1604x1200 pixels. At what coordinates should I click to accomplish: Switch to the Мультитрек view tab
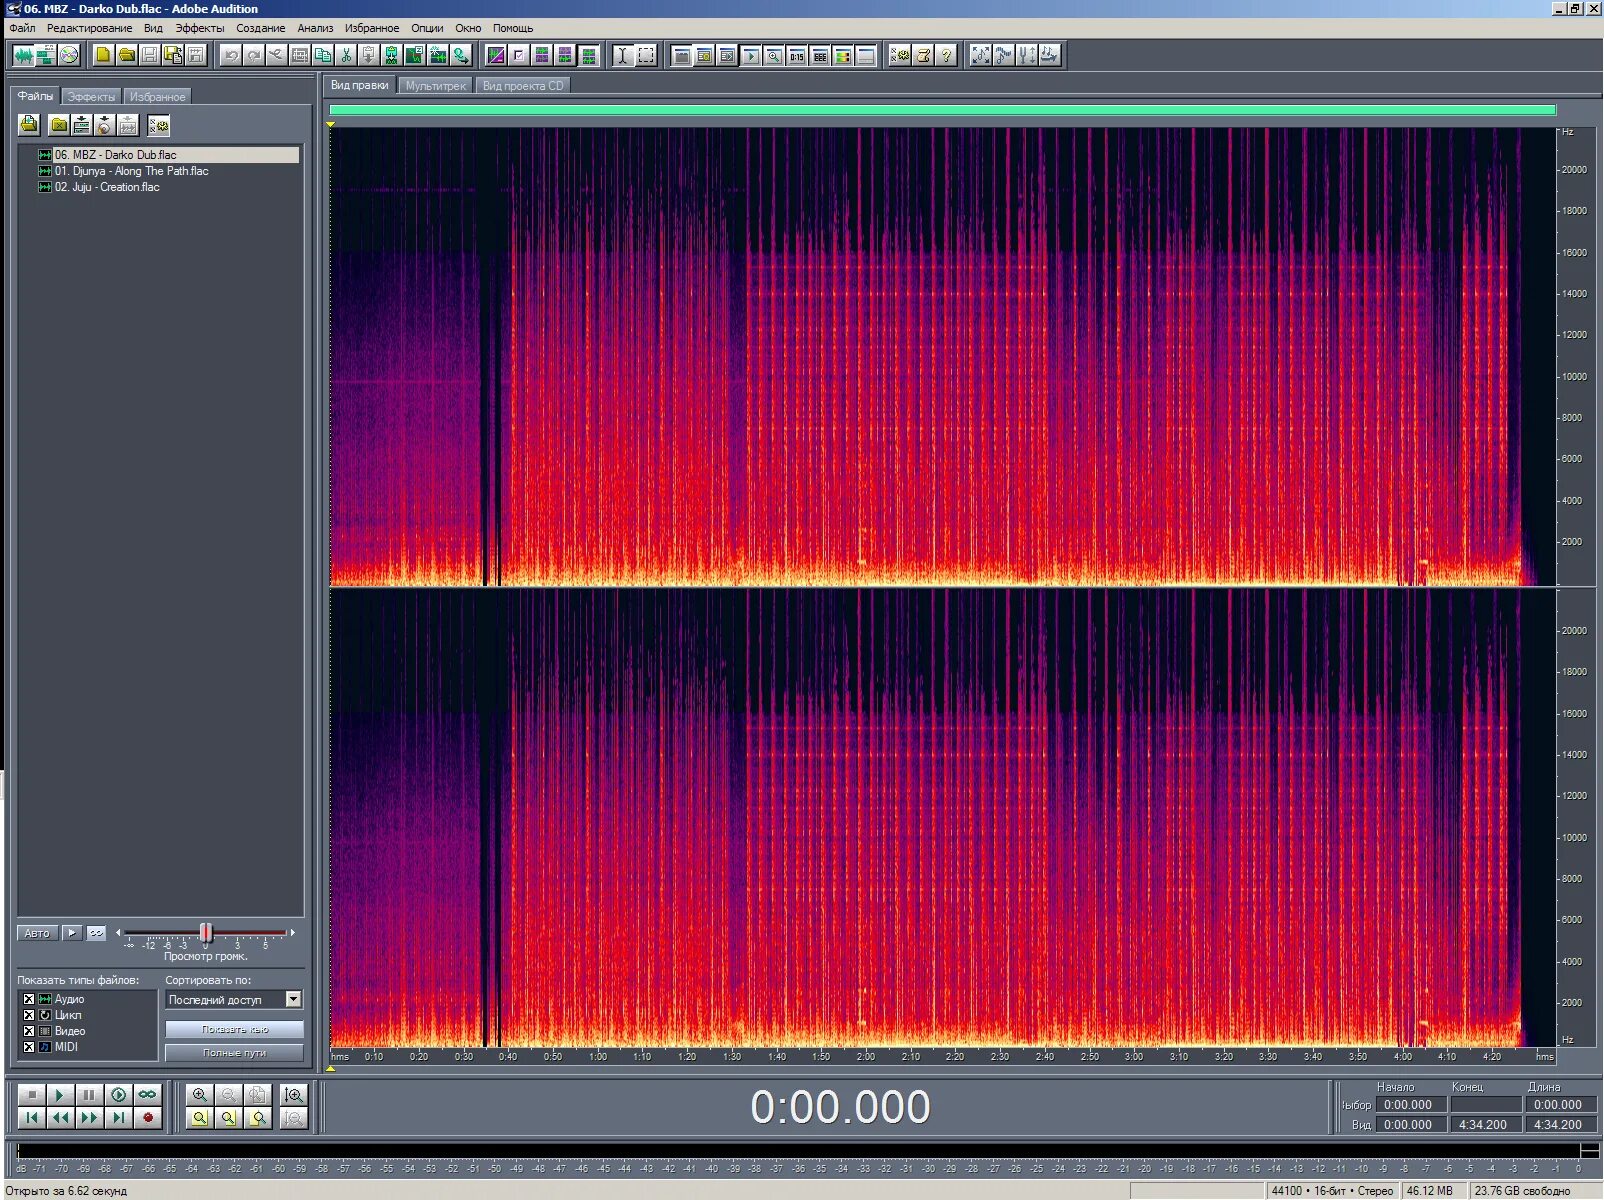[x=435, y=86]
